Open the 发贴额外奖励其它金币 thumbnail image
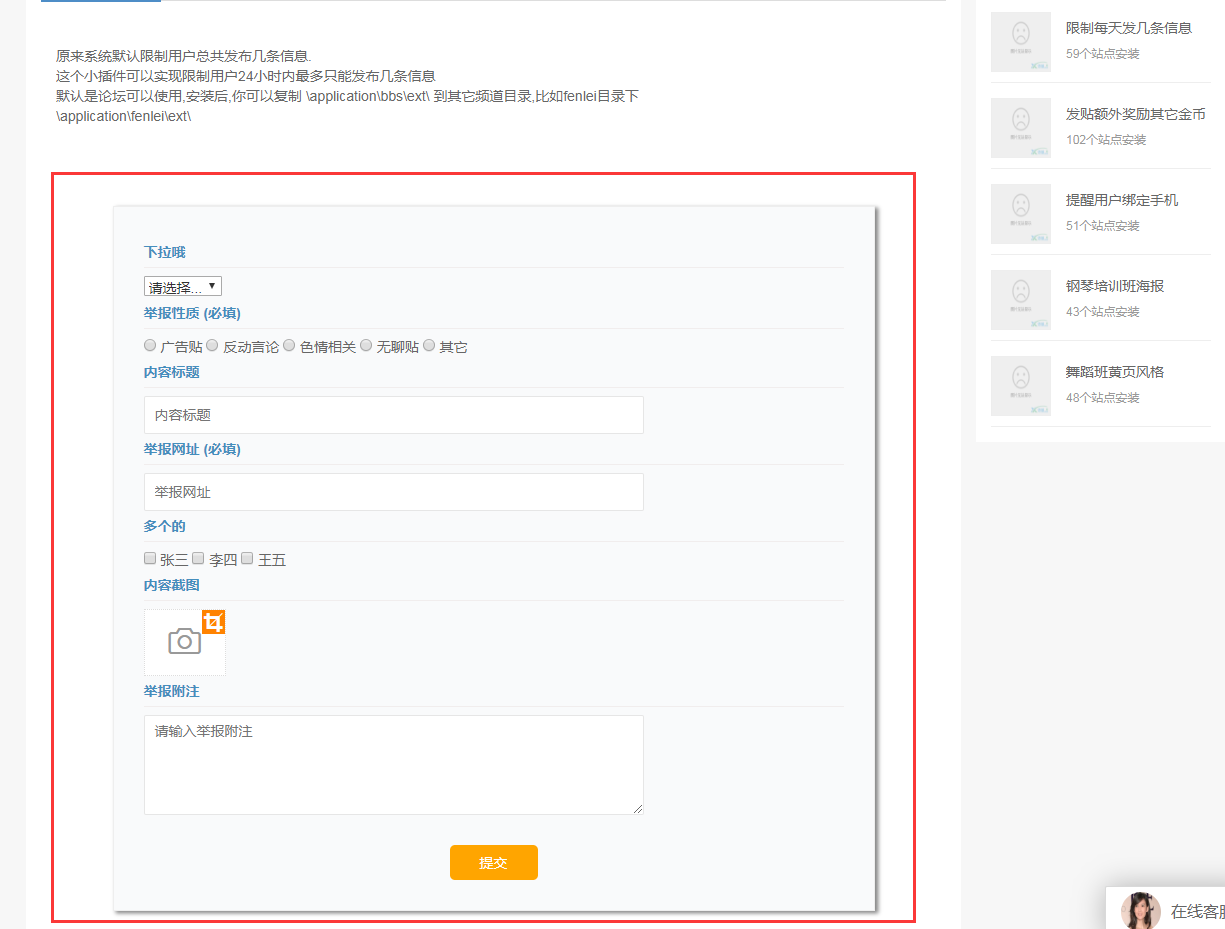 pos(1020,128)
